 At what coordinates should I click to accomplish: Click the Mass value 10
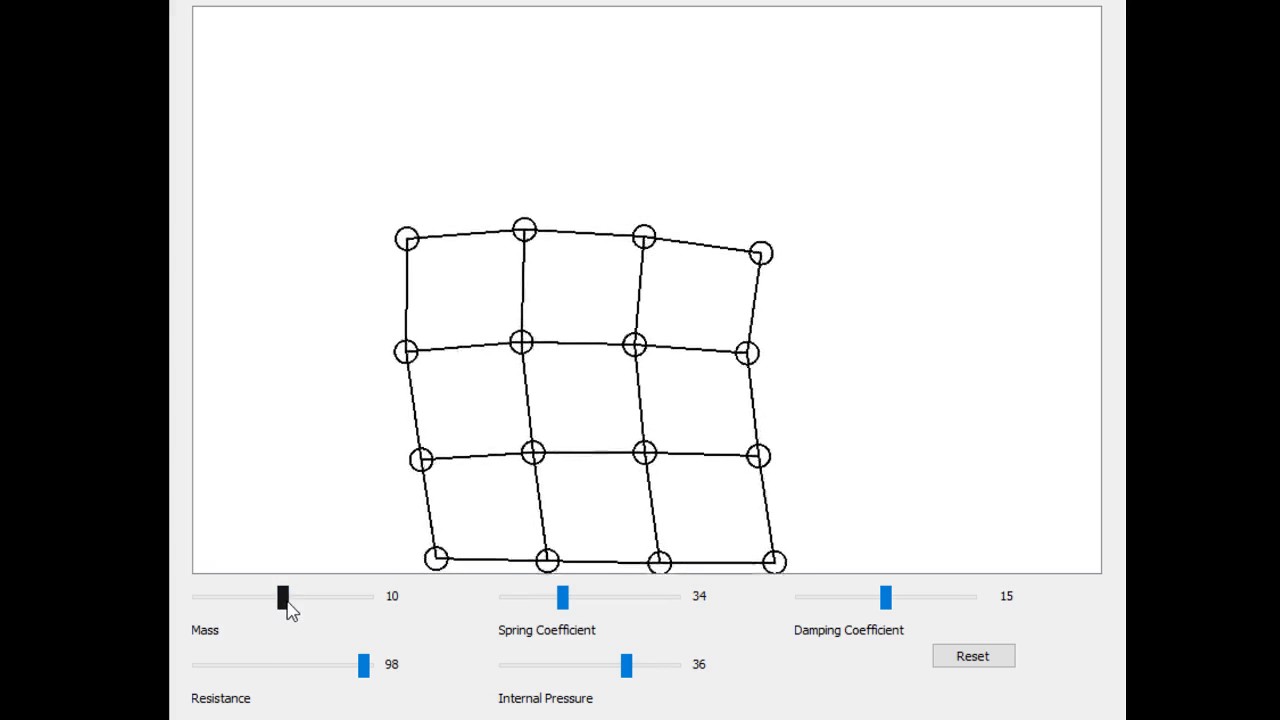click(392, 596)
